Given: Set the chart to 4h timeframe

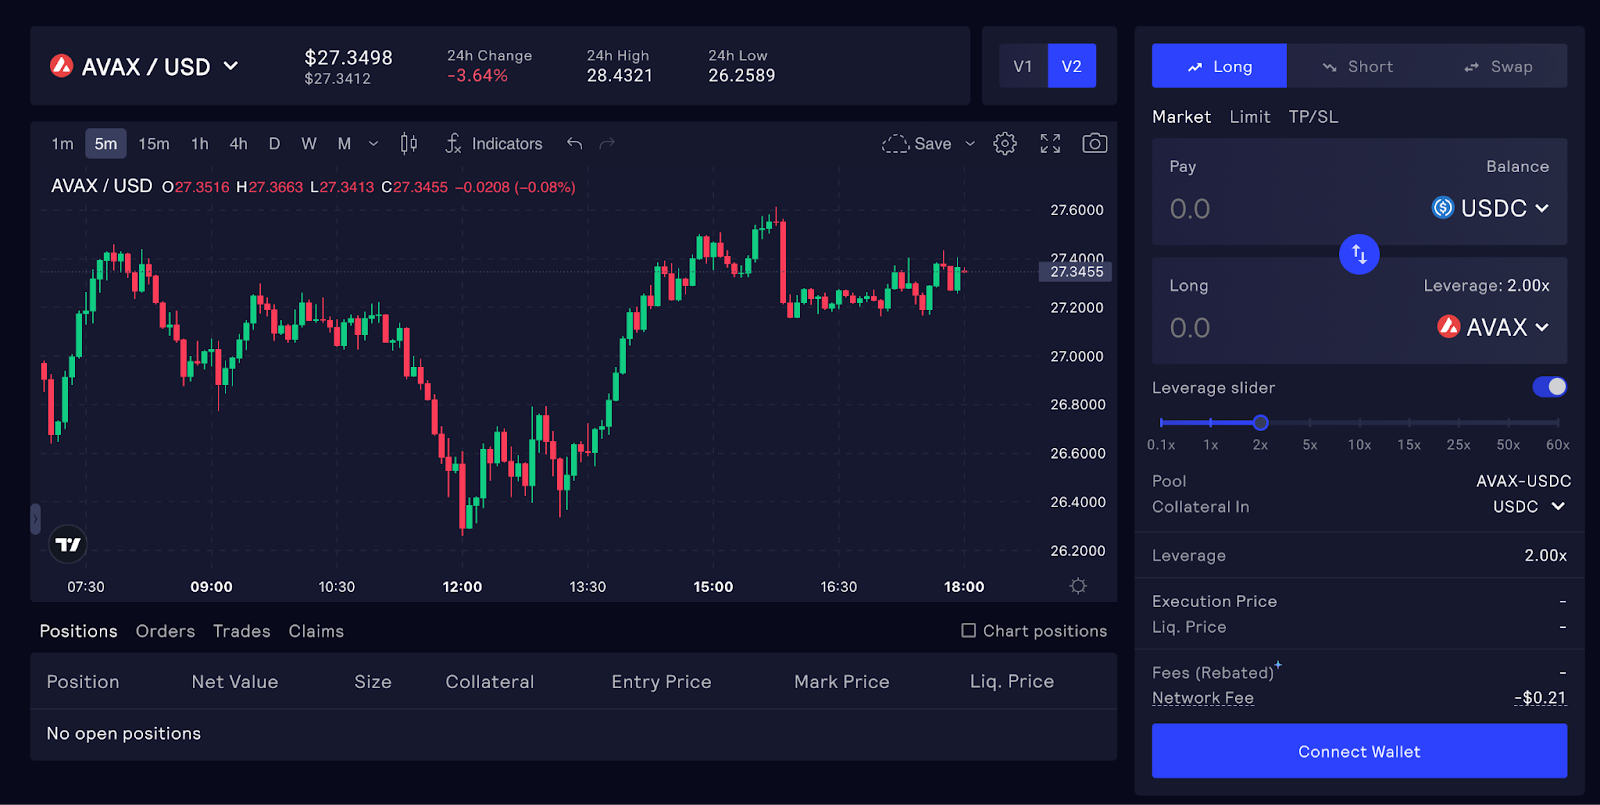Looking at the screenshot, I should click(238, 144).
